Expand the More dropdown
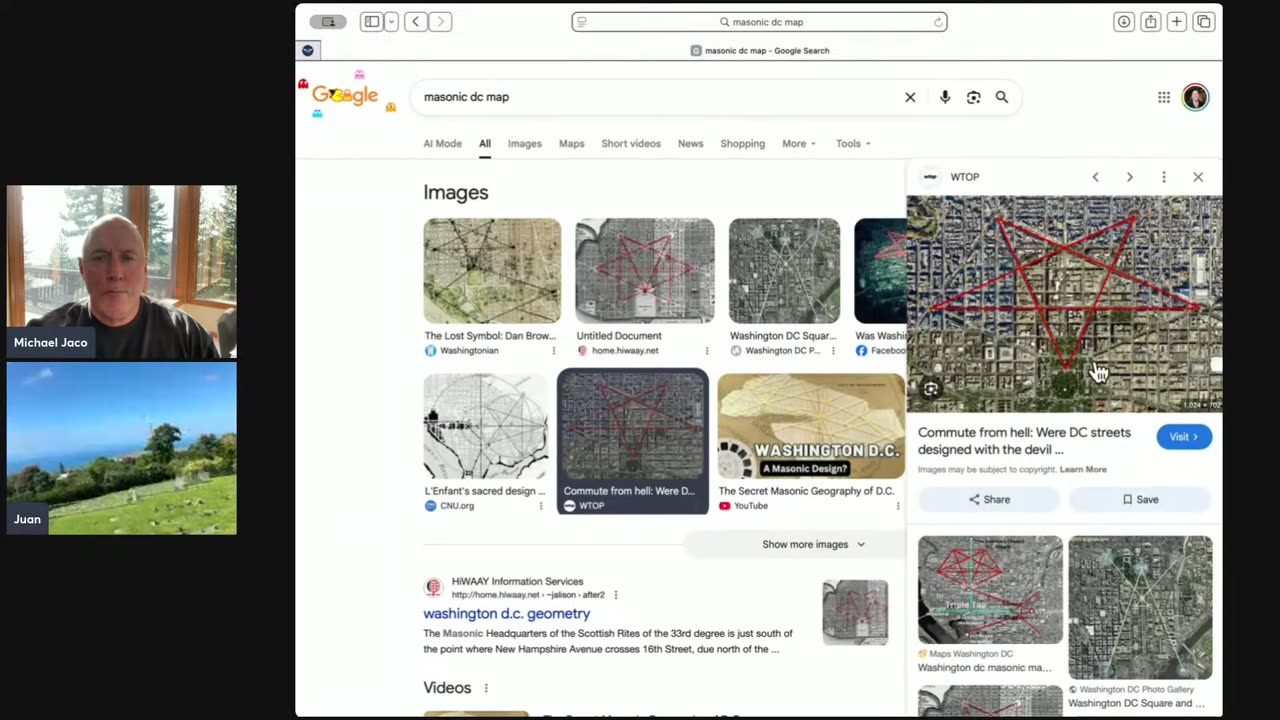The image size is (1280, 720). click(x=799, y=143)
